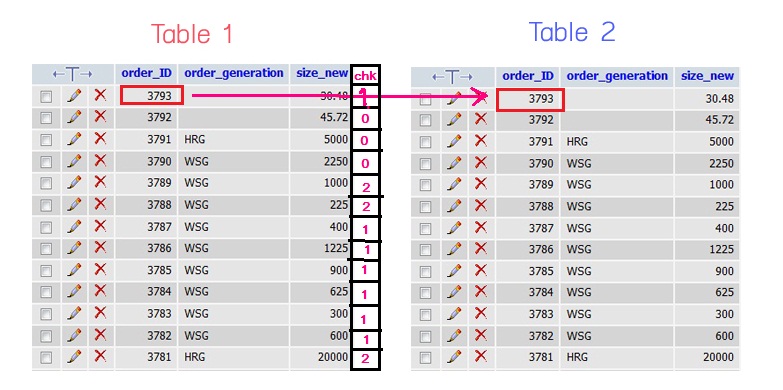The width and height of the screenshot is (783, 390).
Task: Edit row 3789 in Table 1 with pencil icon
Action: [x=74, y=183]
